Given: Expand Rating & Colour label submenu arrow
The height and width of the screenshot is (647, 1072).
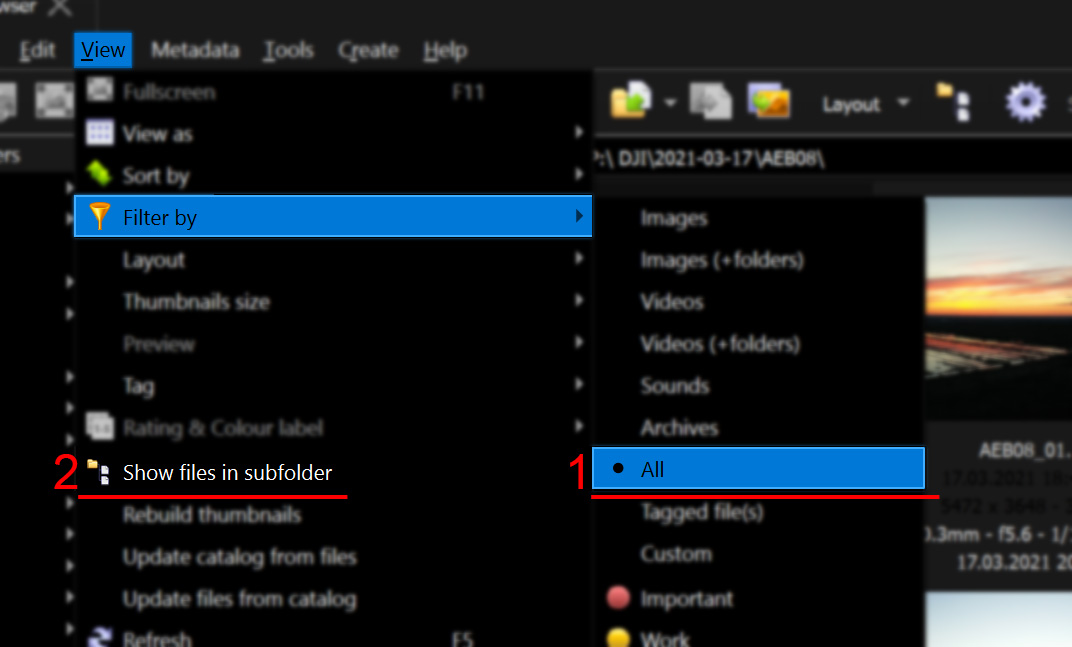Looking at the screenshot, I should coord(579,427).
